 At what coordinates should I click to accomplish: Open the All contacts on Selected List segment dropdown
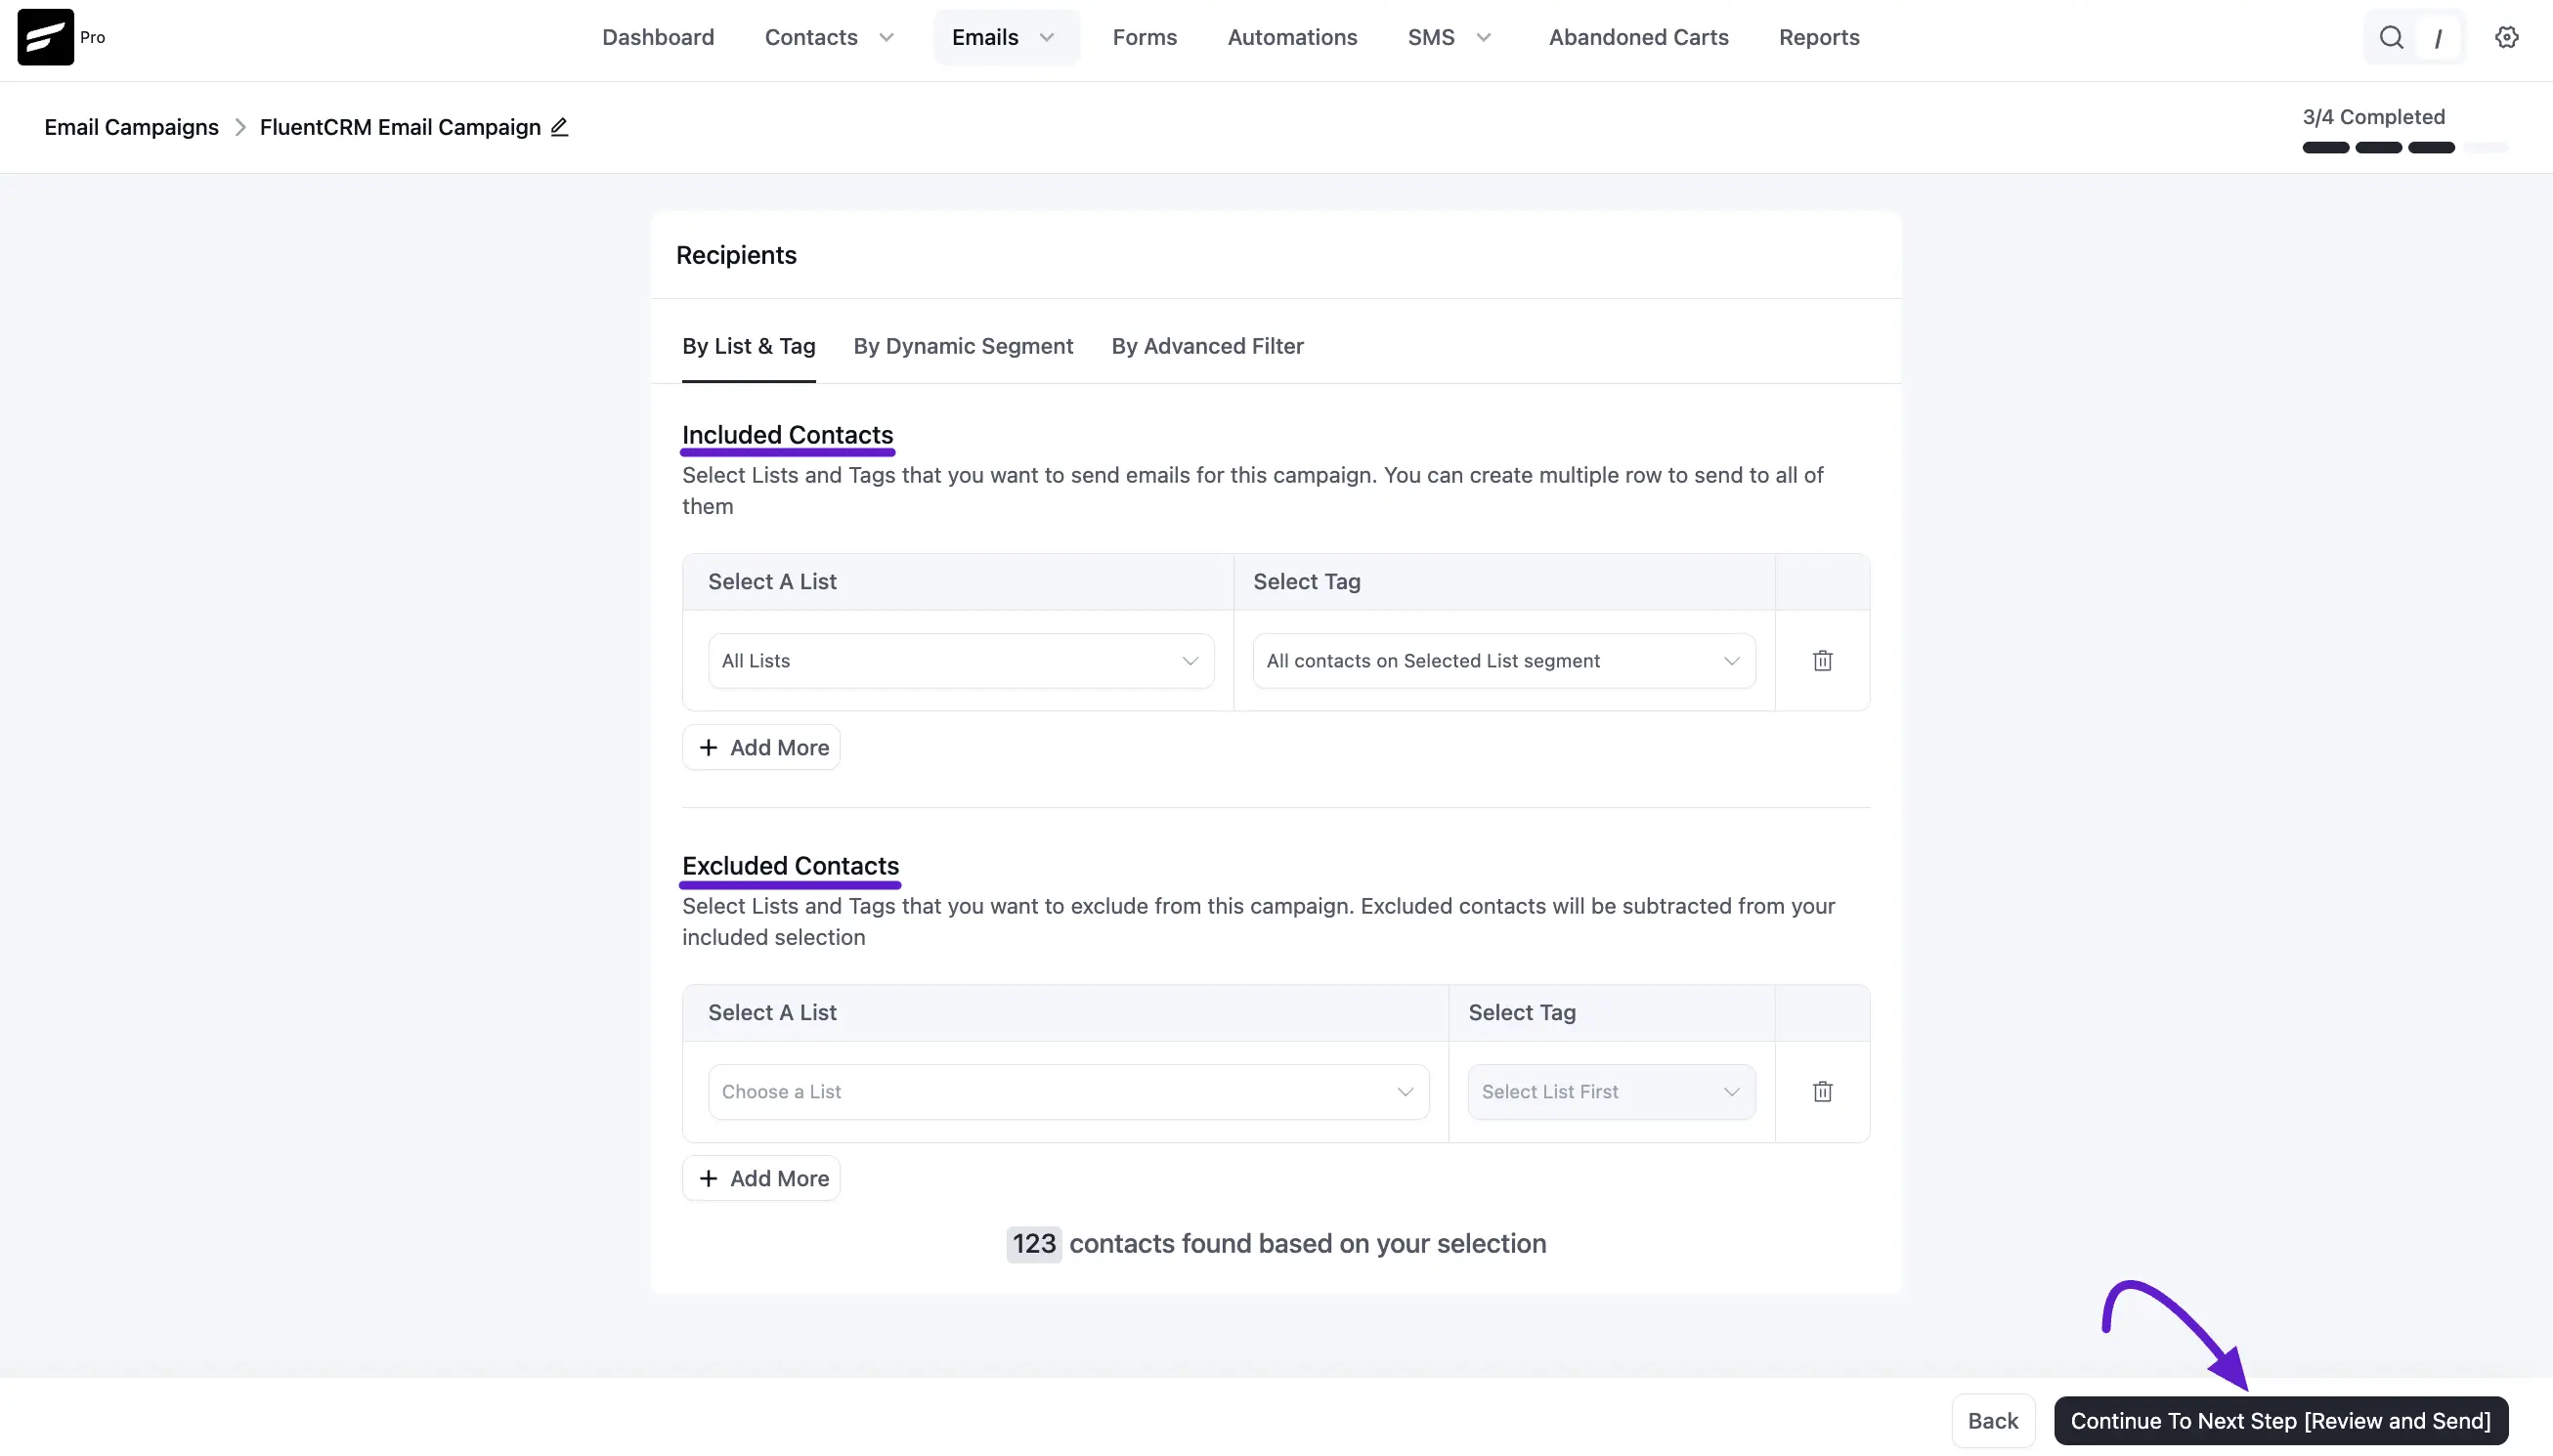[1503, 660]
